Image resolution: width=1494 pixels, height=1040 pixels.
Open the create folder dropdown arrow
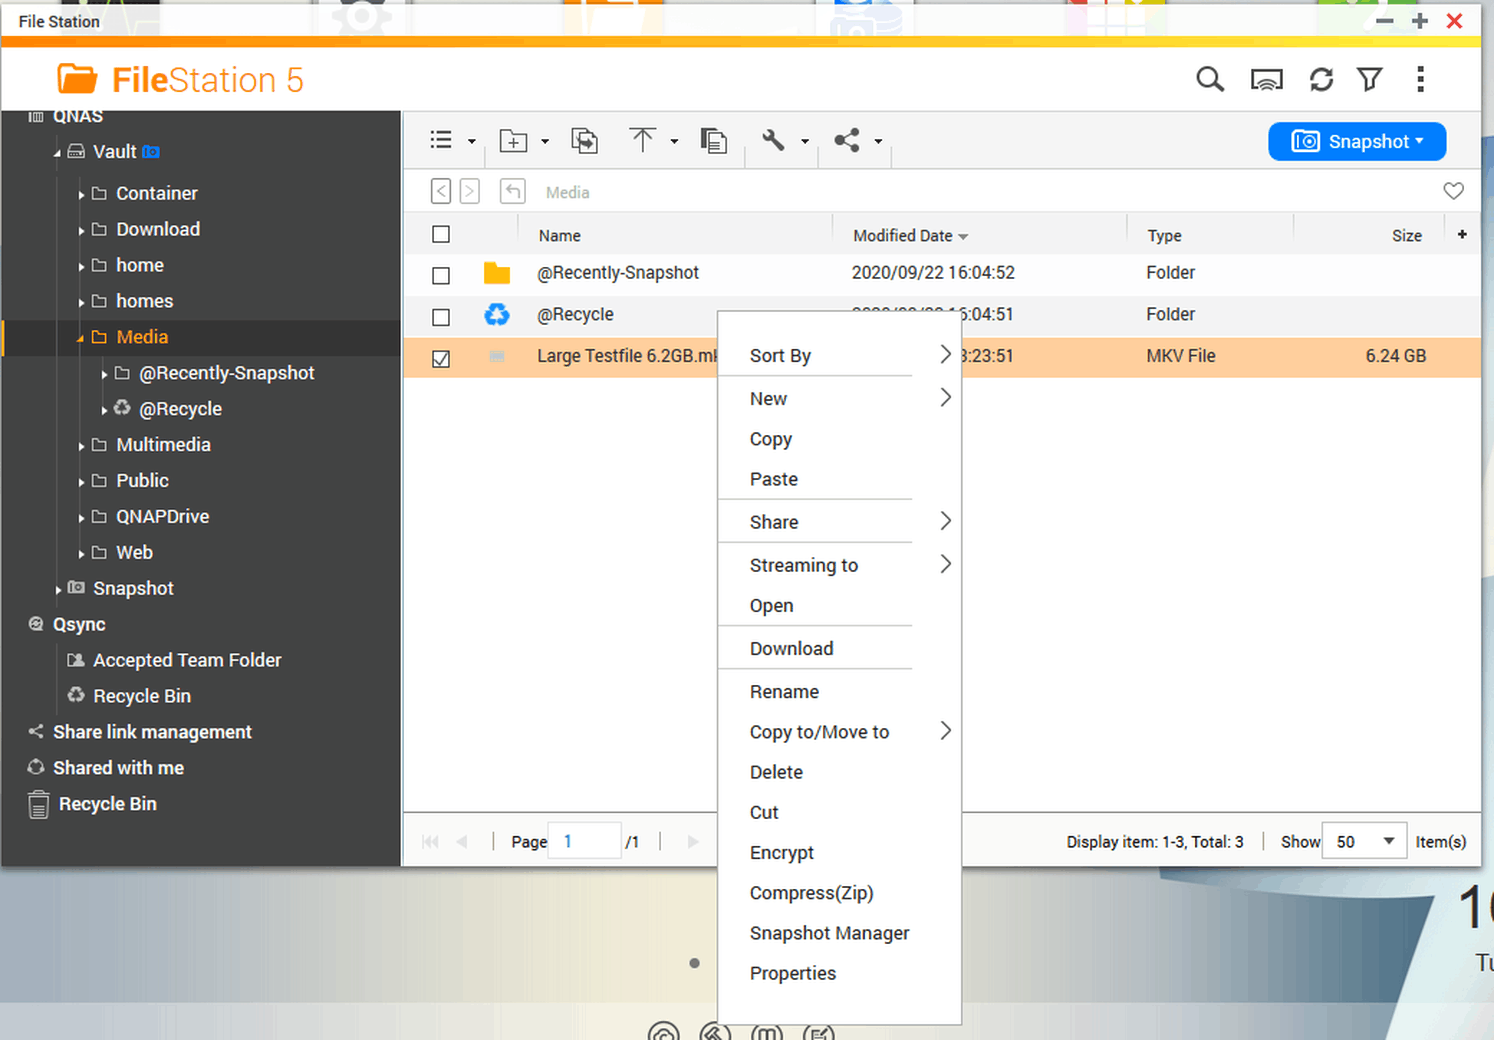coord(545,142)
